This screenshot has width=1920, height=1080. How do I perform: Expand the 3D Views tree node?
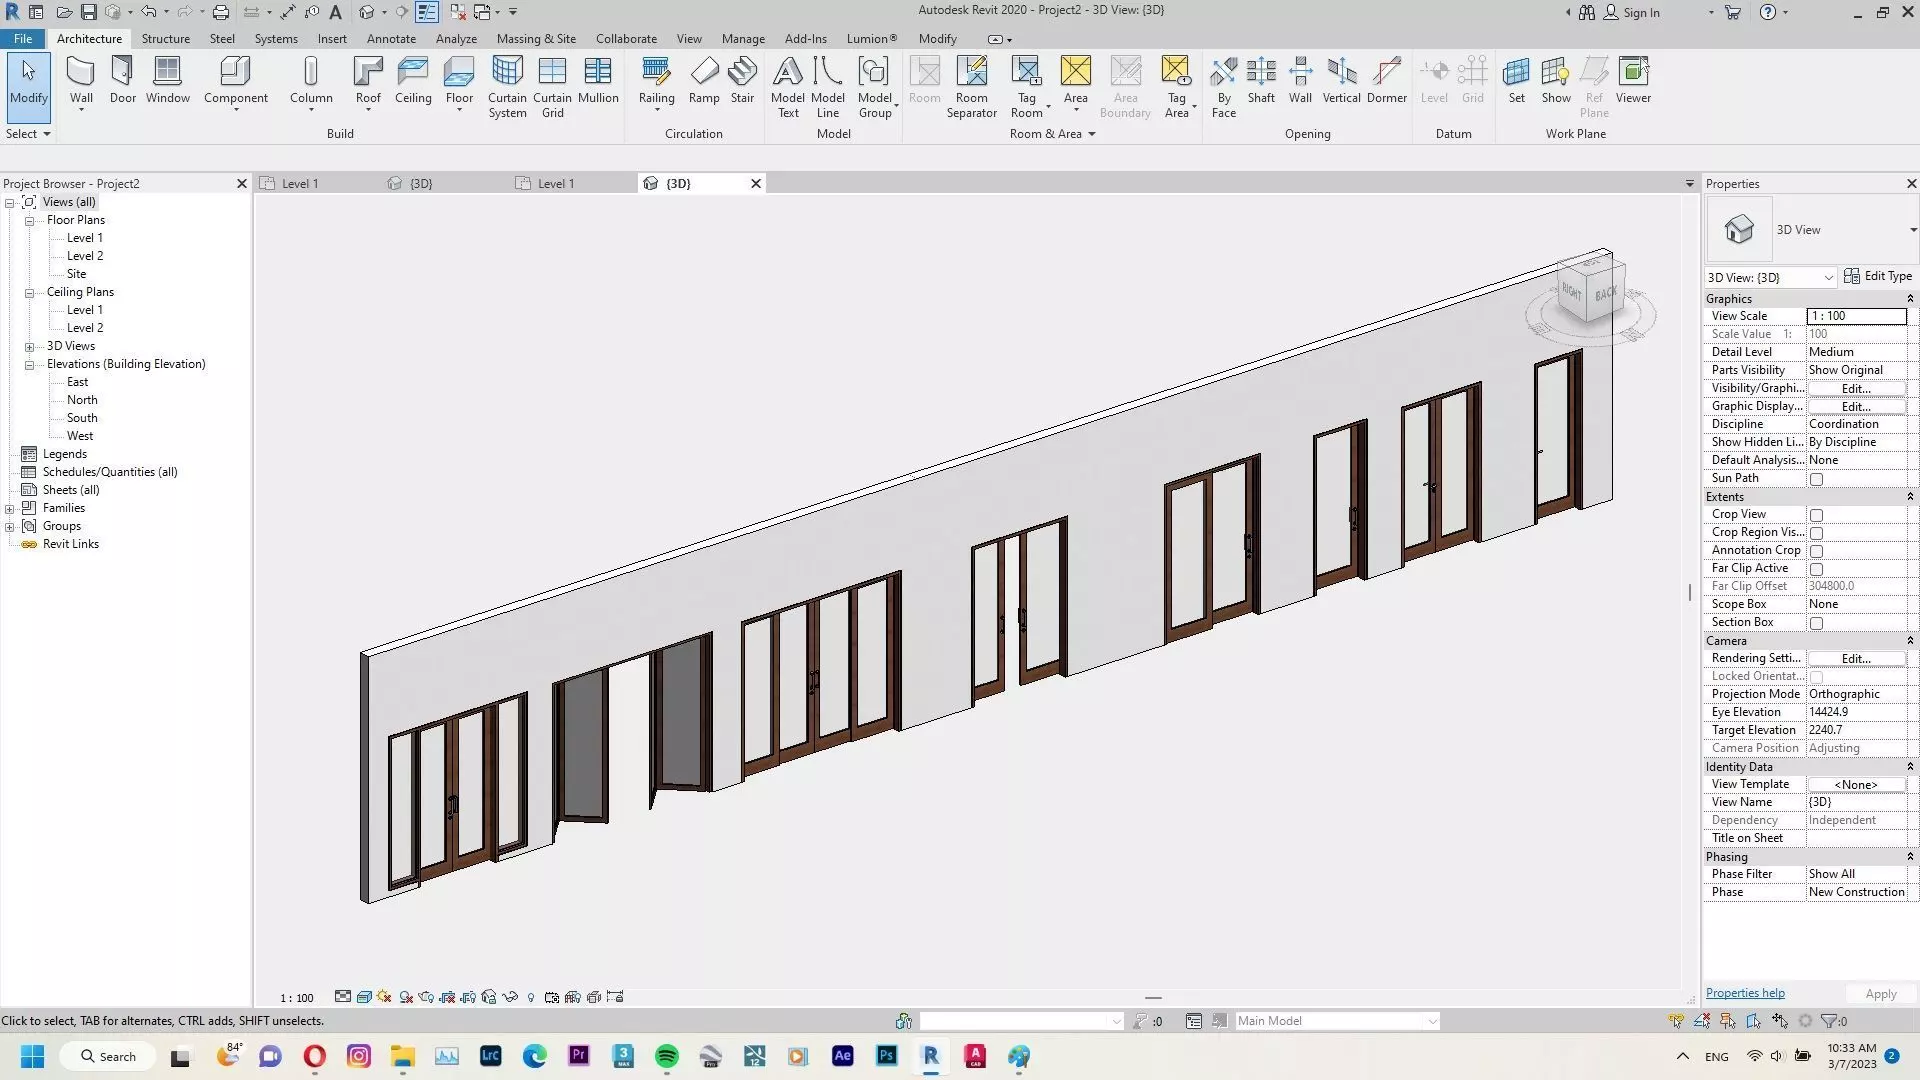pyautogui.click(x=30, y=347)
